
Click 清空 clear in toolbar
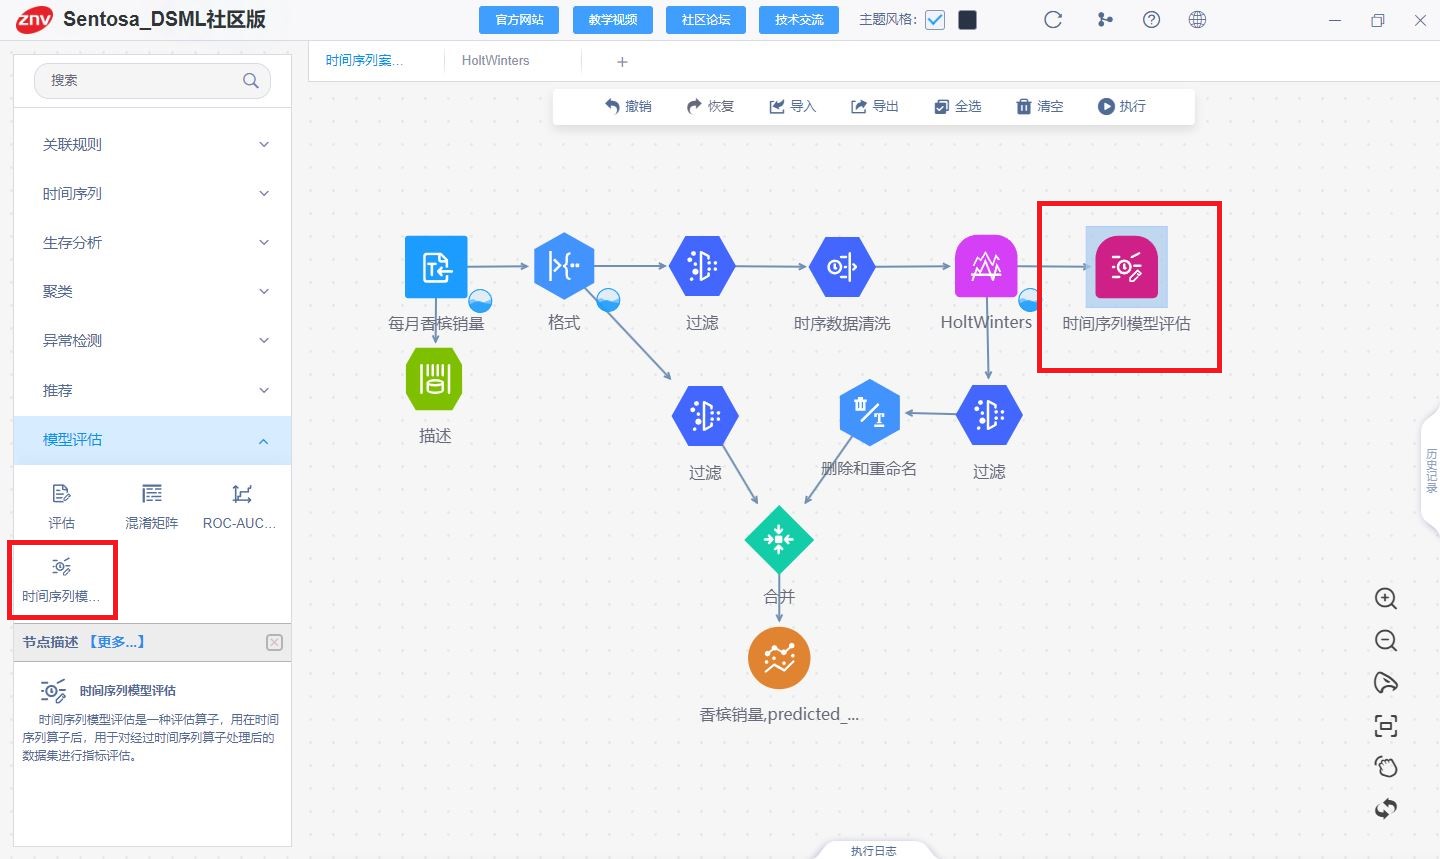pyautogui.click(x=1039, y=106)
